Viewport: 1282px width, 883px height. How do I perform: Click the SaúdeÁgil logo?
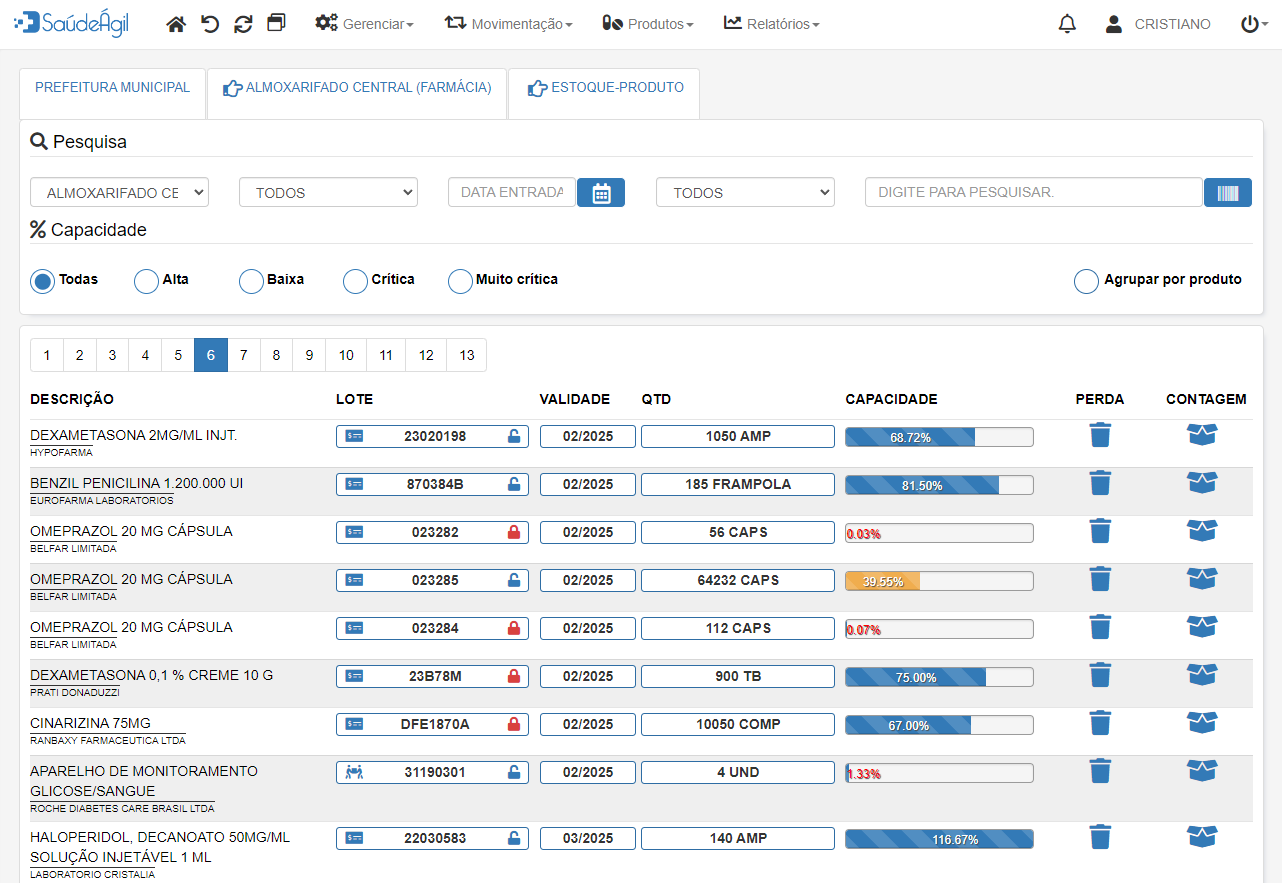click(71, 24)
